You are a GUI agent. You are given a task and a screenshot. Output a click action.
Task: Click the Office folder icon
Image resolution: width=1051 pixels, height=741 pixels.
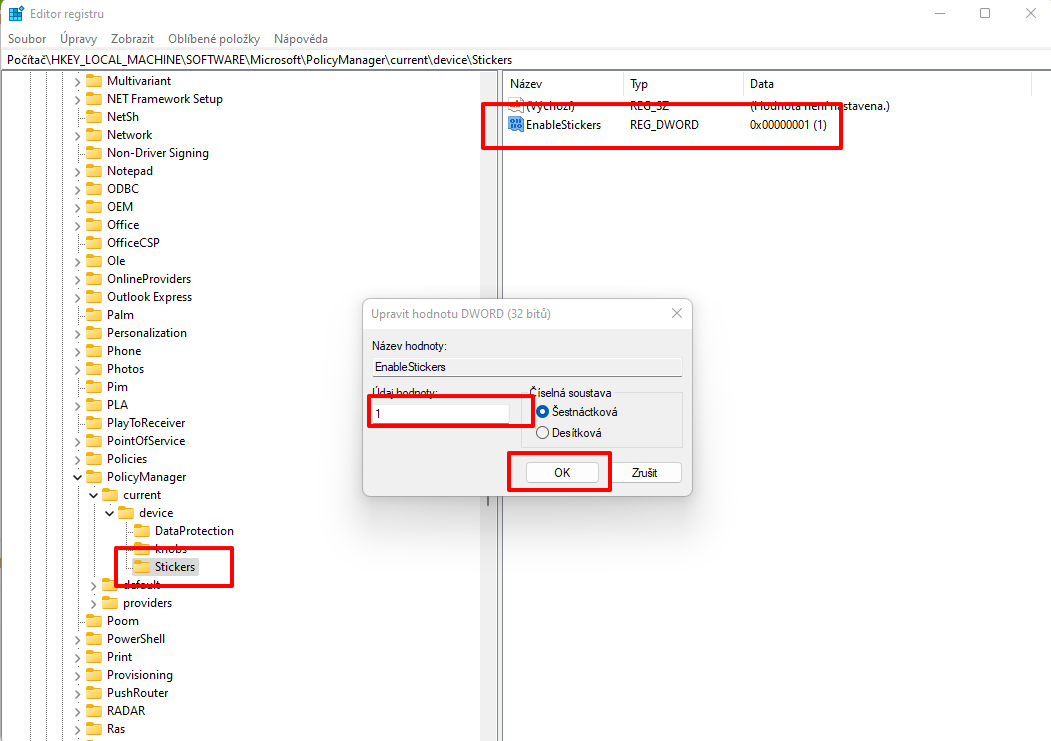coord(95,224)
